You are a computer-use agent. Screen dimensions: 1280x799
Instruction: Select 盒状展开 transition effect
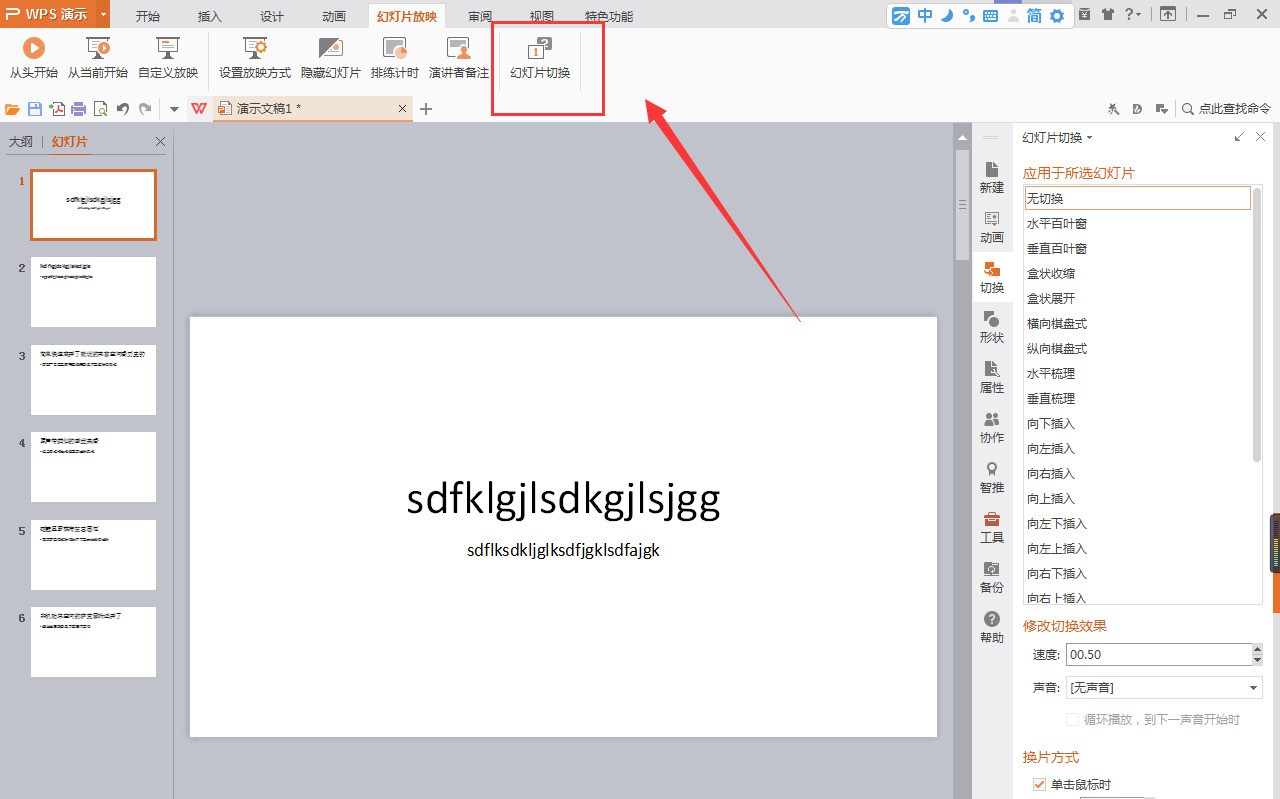[x=1138, y=298]
